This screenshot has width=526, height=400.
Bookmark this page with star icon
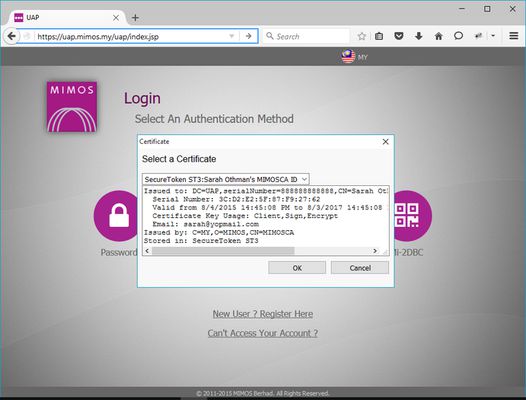coord(361,36)
